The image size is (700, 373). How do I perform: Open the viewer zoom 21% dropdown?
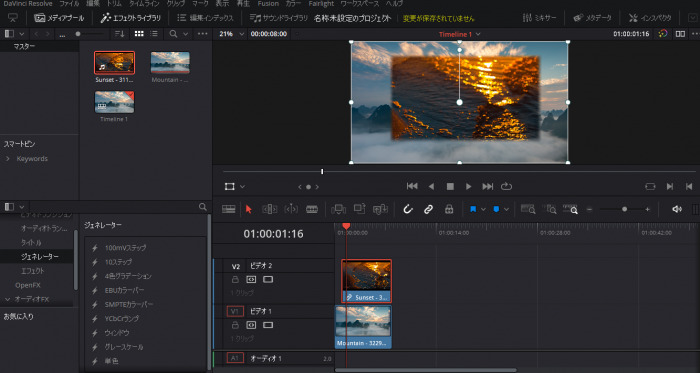coord(232,34)
